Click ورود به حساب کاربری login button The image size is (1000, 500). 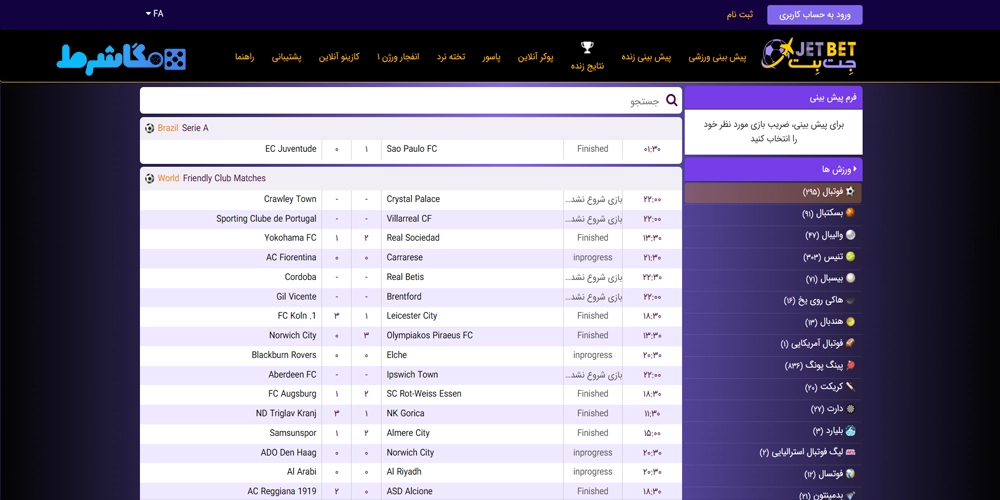coord(814,15)
